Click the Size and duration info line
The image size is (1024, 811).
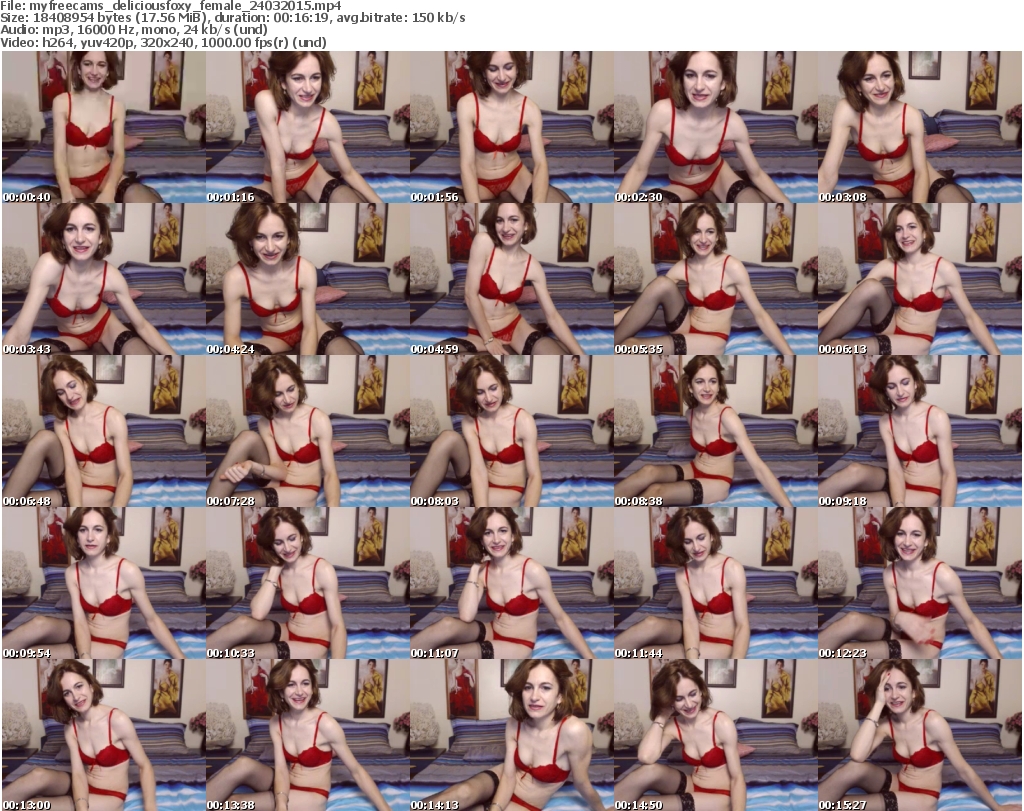pyautogui.click(x=232, y=18)
